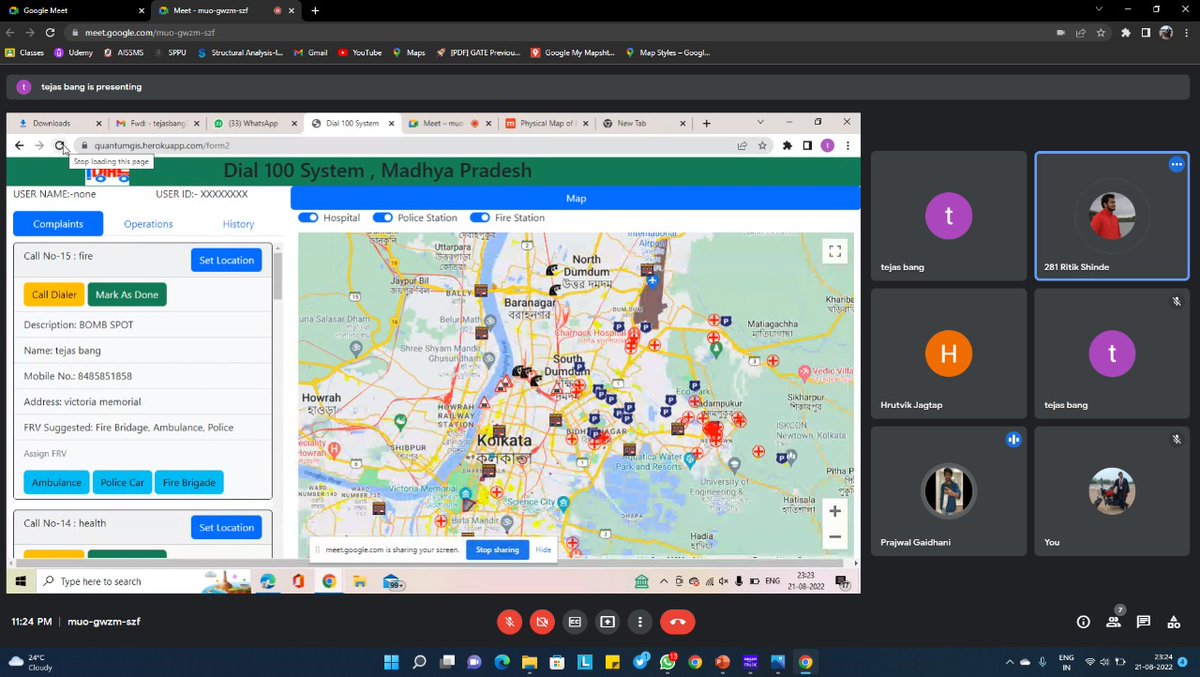This screenshot has width=1200, height=677.
Task: Turn on captions in Meet controls
Action: (x=575, y=621)
